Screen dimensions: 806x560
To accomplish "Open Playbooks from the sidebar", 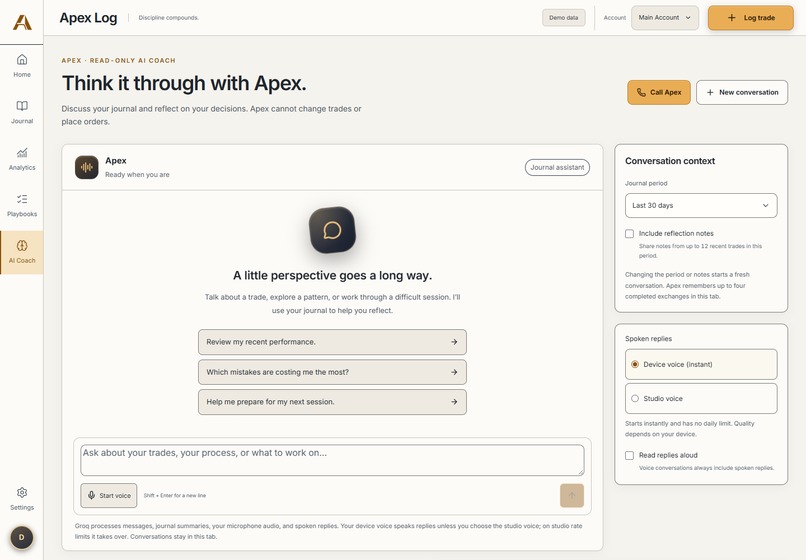I will click(22, 205).
